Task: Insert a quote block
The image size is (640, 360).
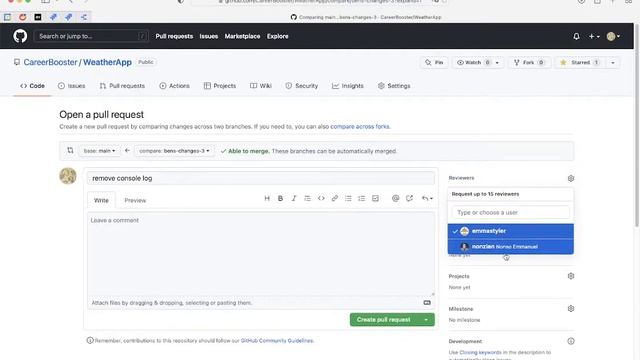Action: pyautogui.click(x=307, y=198)
